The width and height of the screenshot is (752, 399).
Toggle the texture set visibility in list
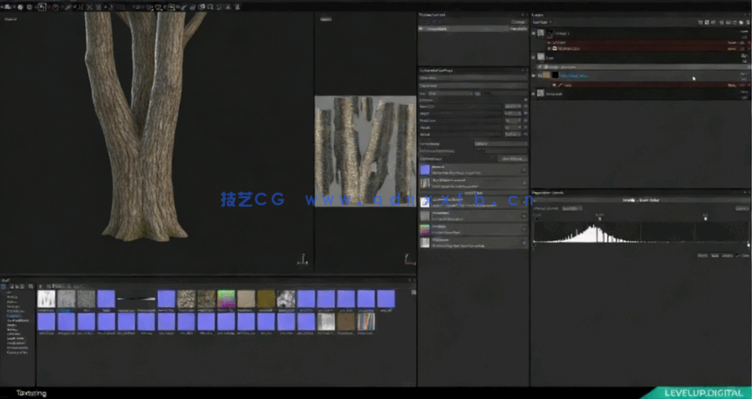point(422,29)
